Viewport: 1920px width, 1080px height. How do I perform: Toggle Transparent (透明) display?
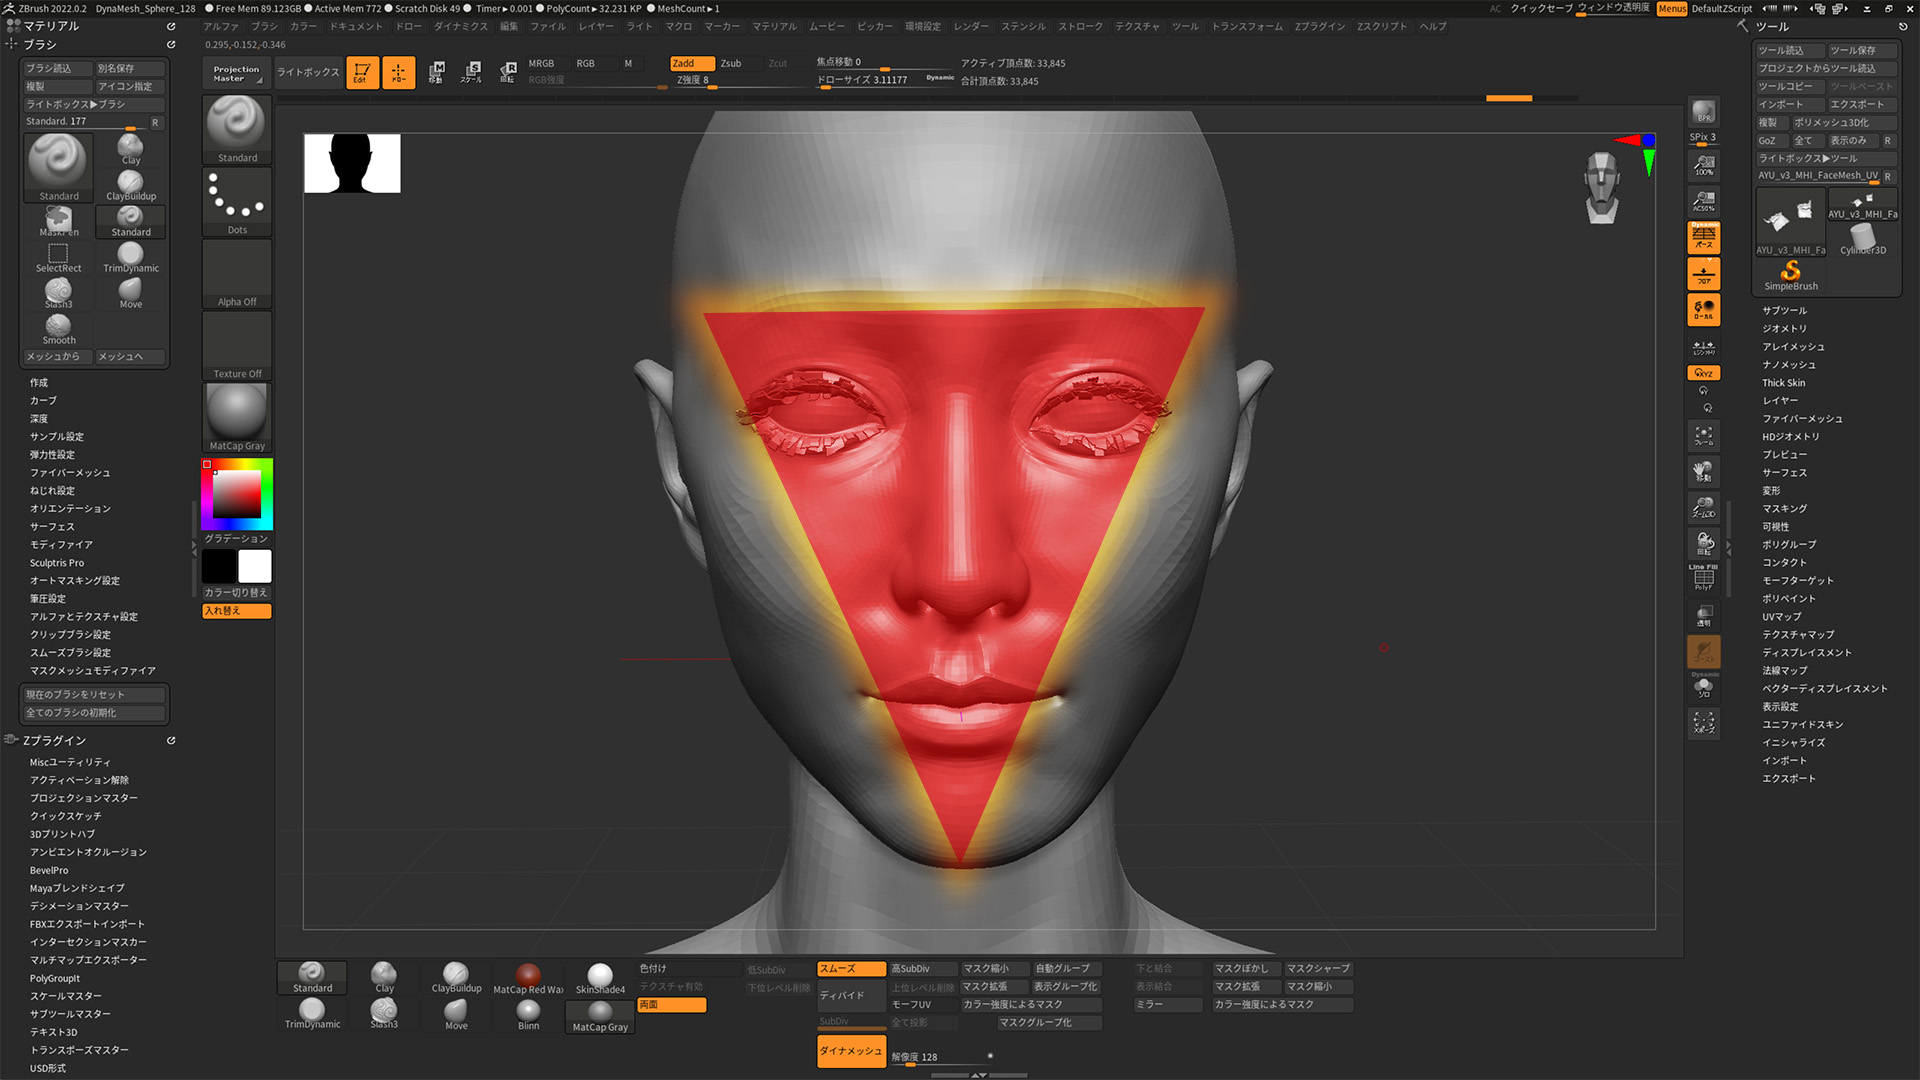click(x=1704, y=615)
